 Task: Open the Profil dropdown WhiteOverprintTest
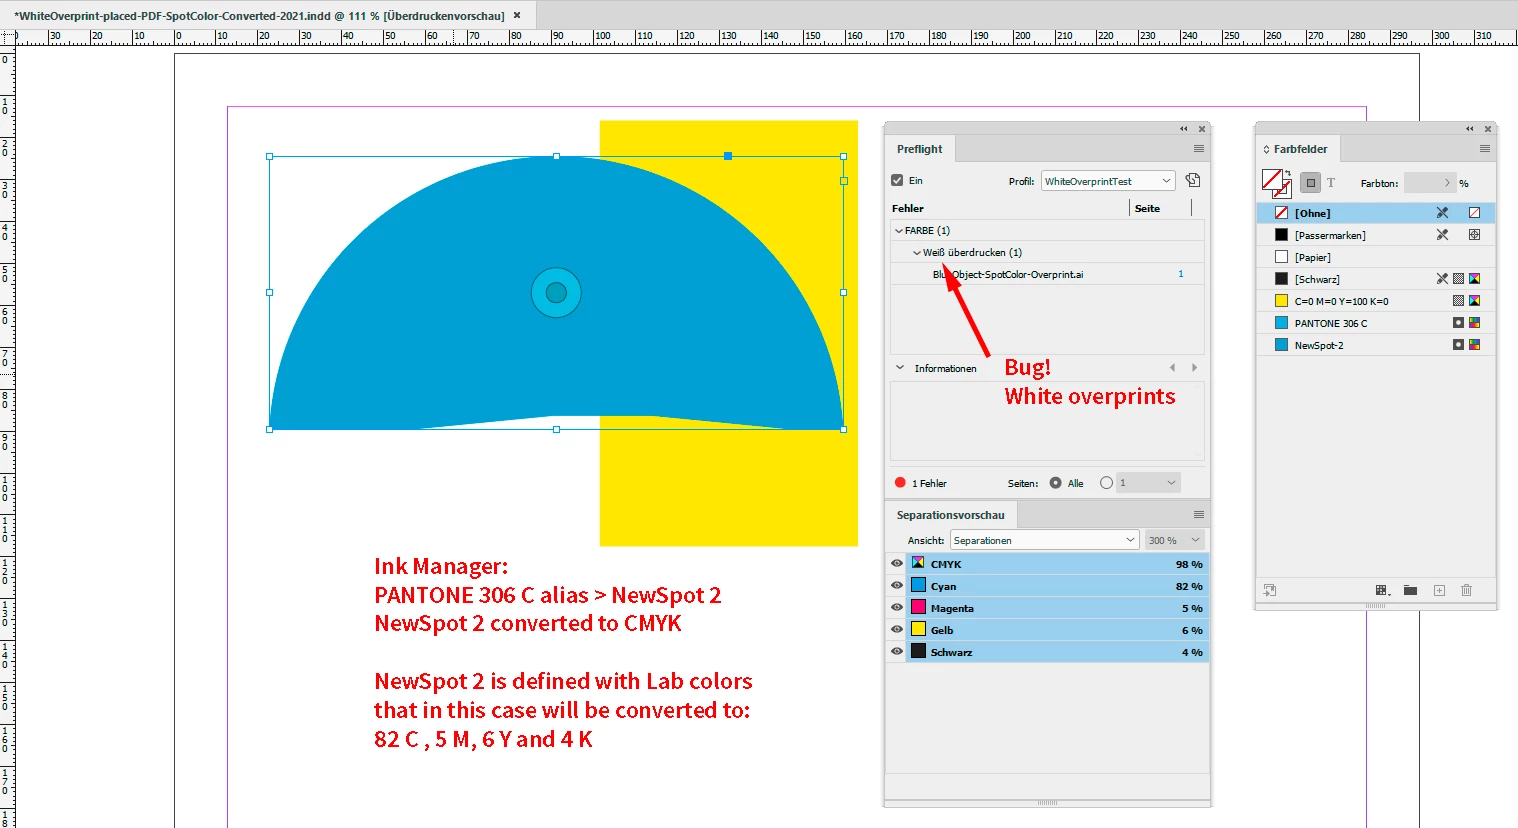(x=1107, y=181)
